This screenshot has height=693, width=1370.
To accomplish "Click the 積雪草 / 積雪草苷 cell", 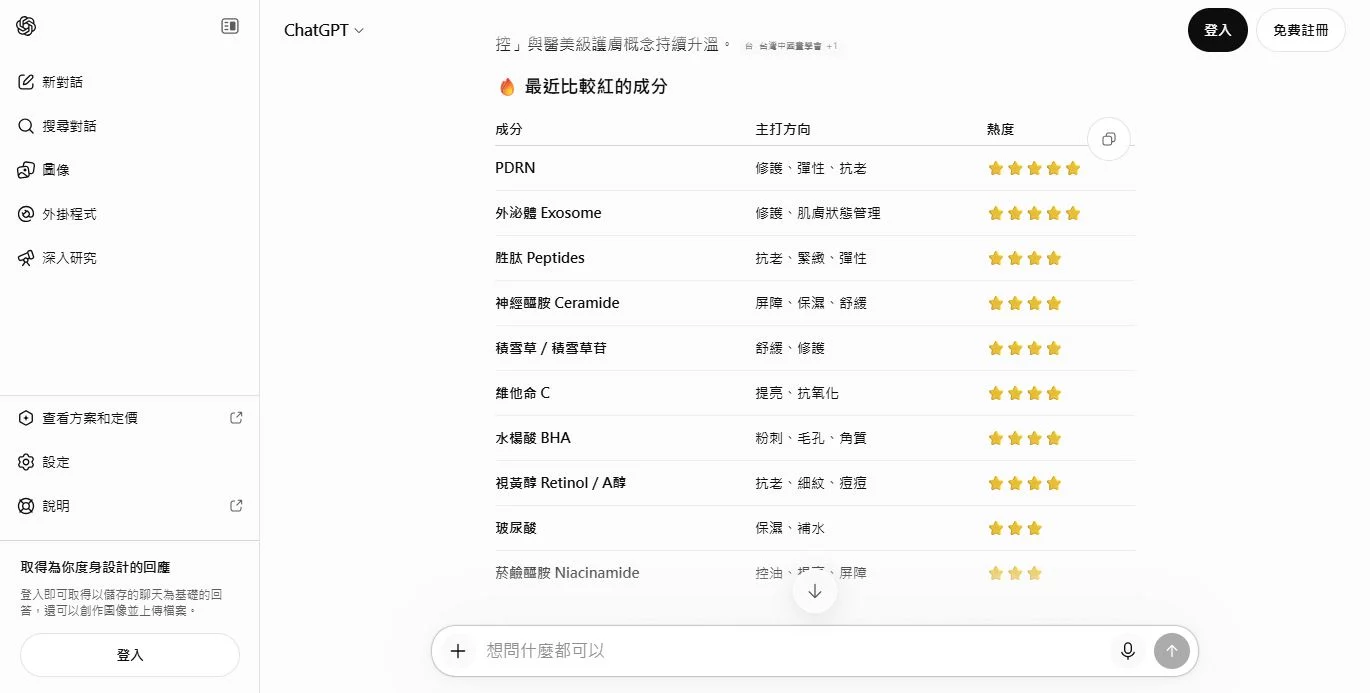I will point(551,348).
